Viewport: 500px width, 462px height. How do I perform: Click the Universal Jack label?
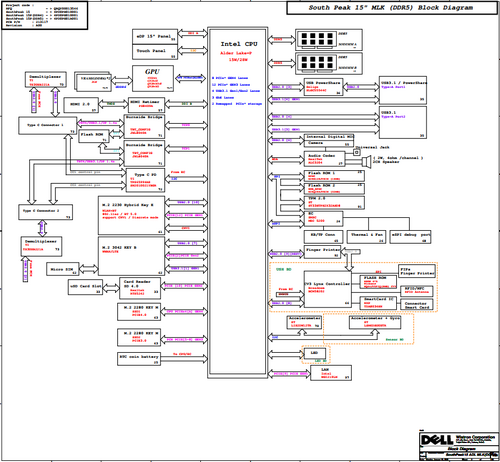tap(372, 147)
